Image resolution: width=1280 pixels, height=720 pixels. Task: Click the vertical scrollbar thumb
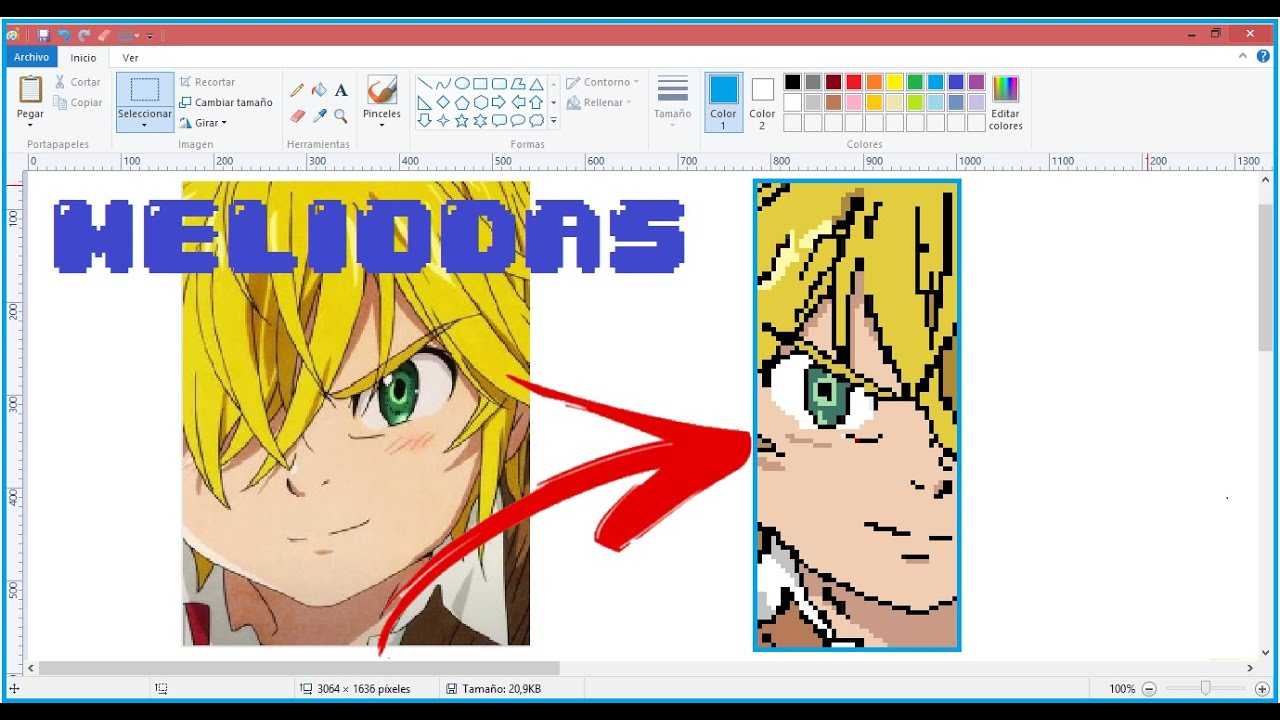[1265, 277]
